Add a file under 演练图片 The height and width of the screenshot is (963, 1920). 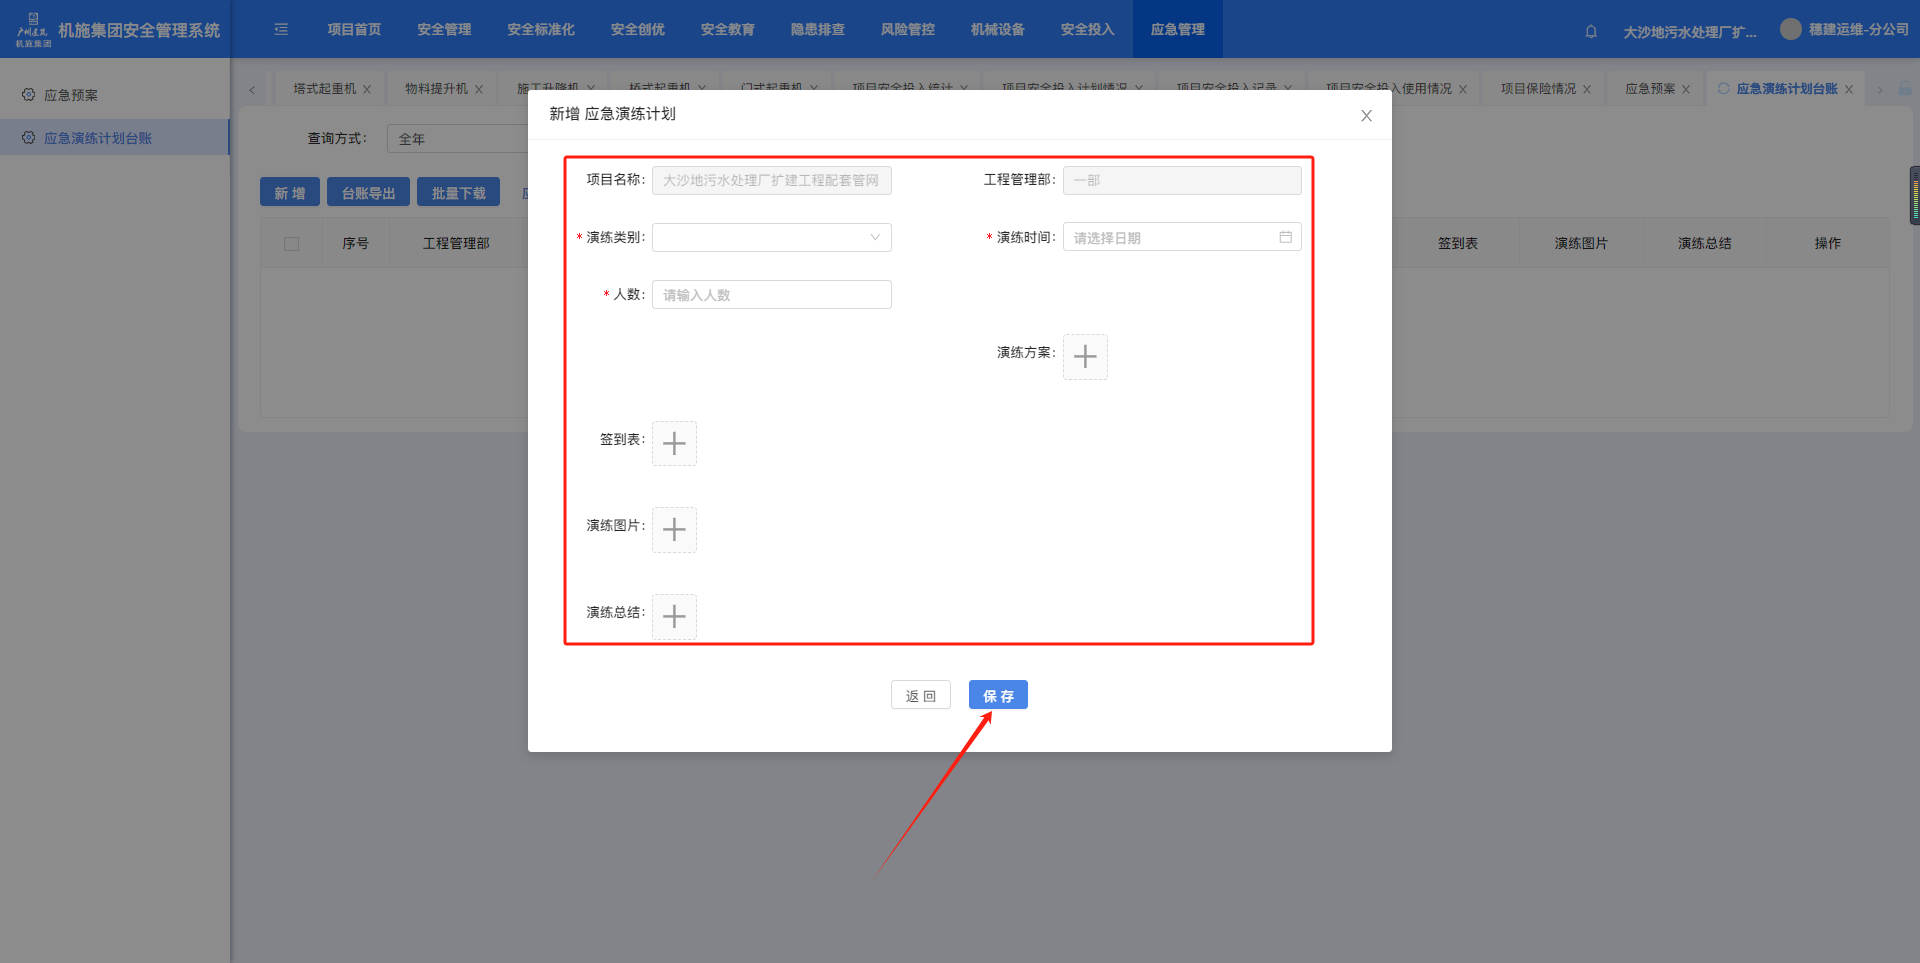pyautogui.click(x=674, y=530)
